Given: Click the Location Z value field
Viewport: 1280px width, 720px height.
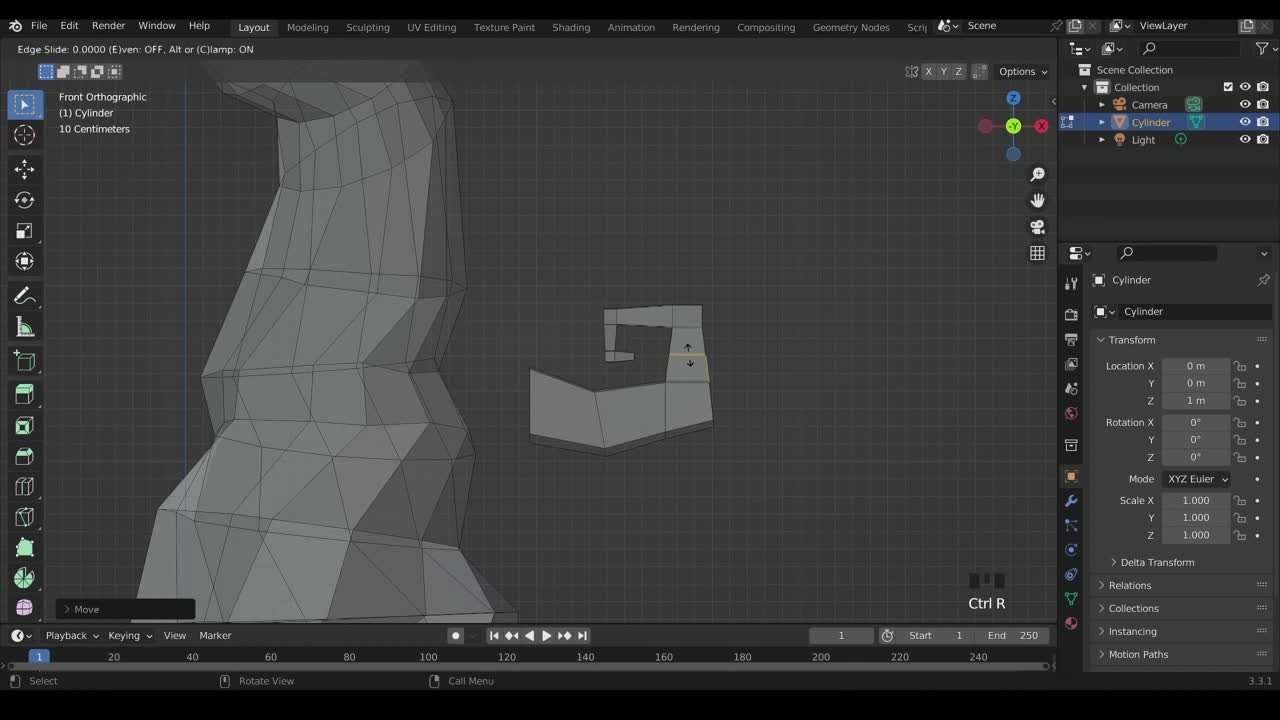Looking at the screenshot, I should click(x=1195, y=400).
